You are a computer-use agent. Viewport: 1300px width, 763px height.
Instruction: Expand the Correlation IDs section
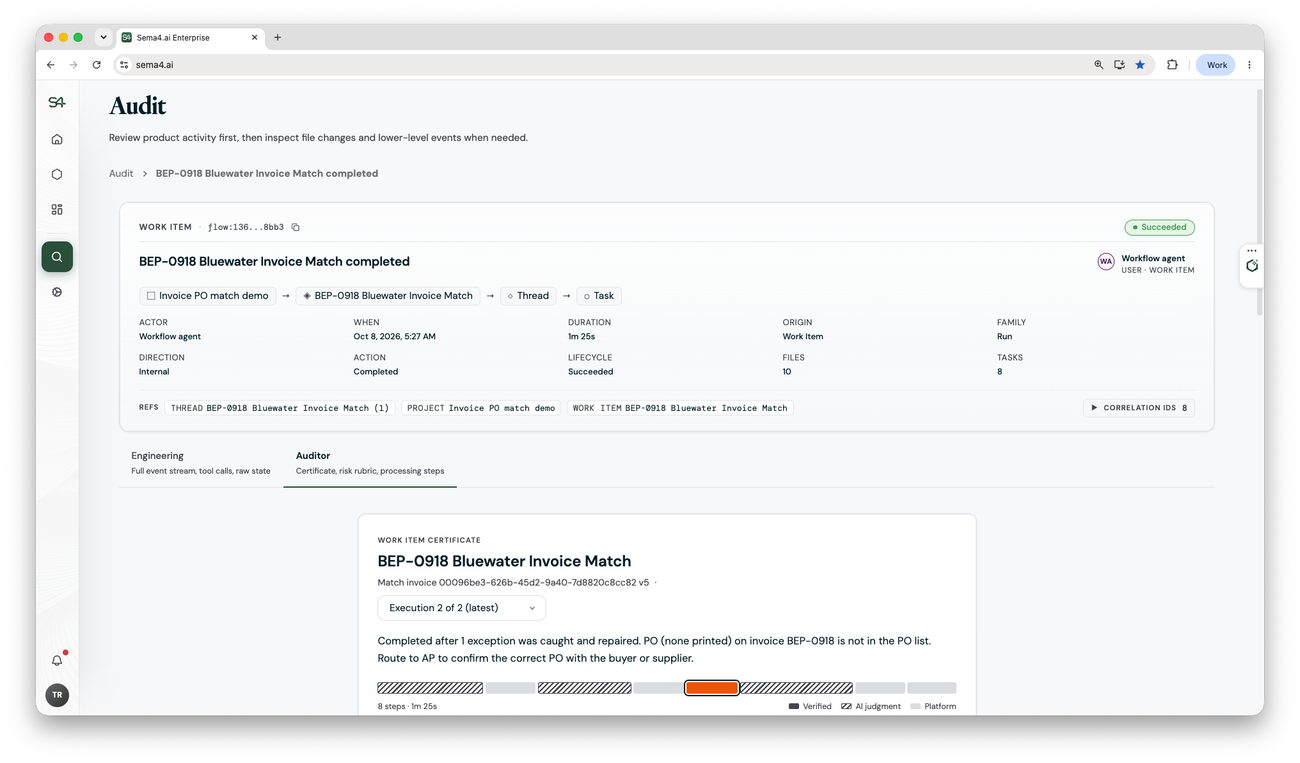tap(1139, 408)
